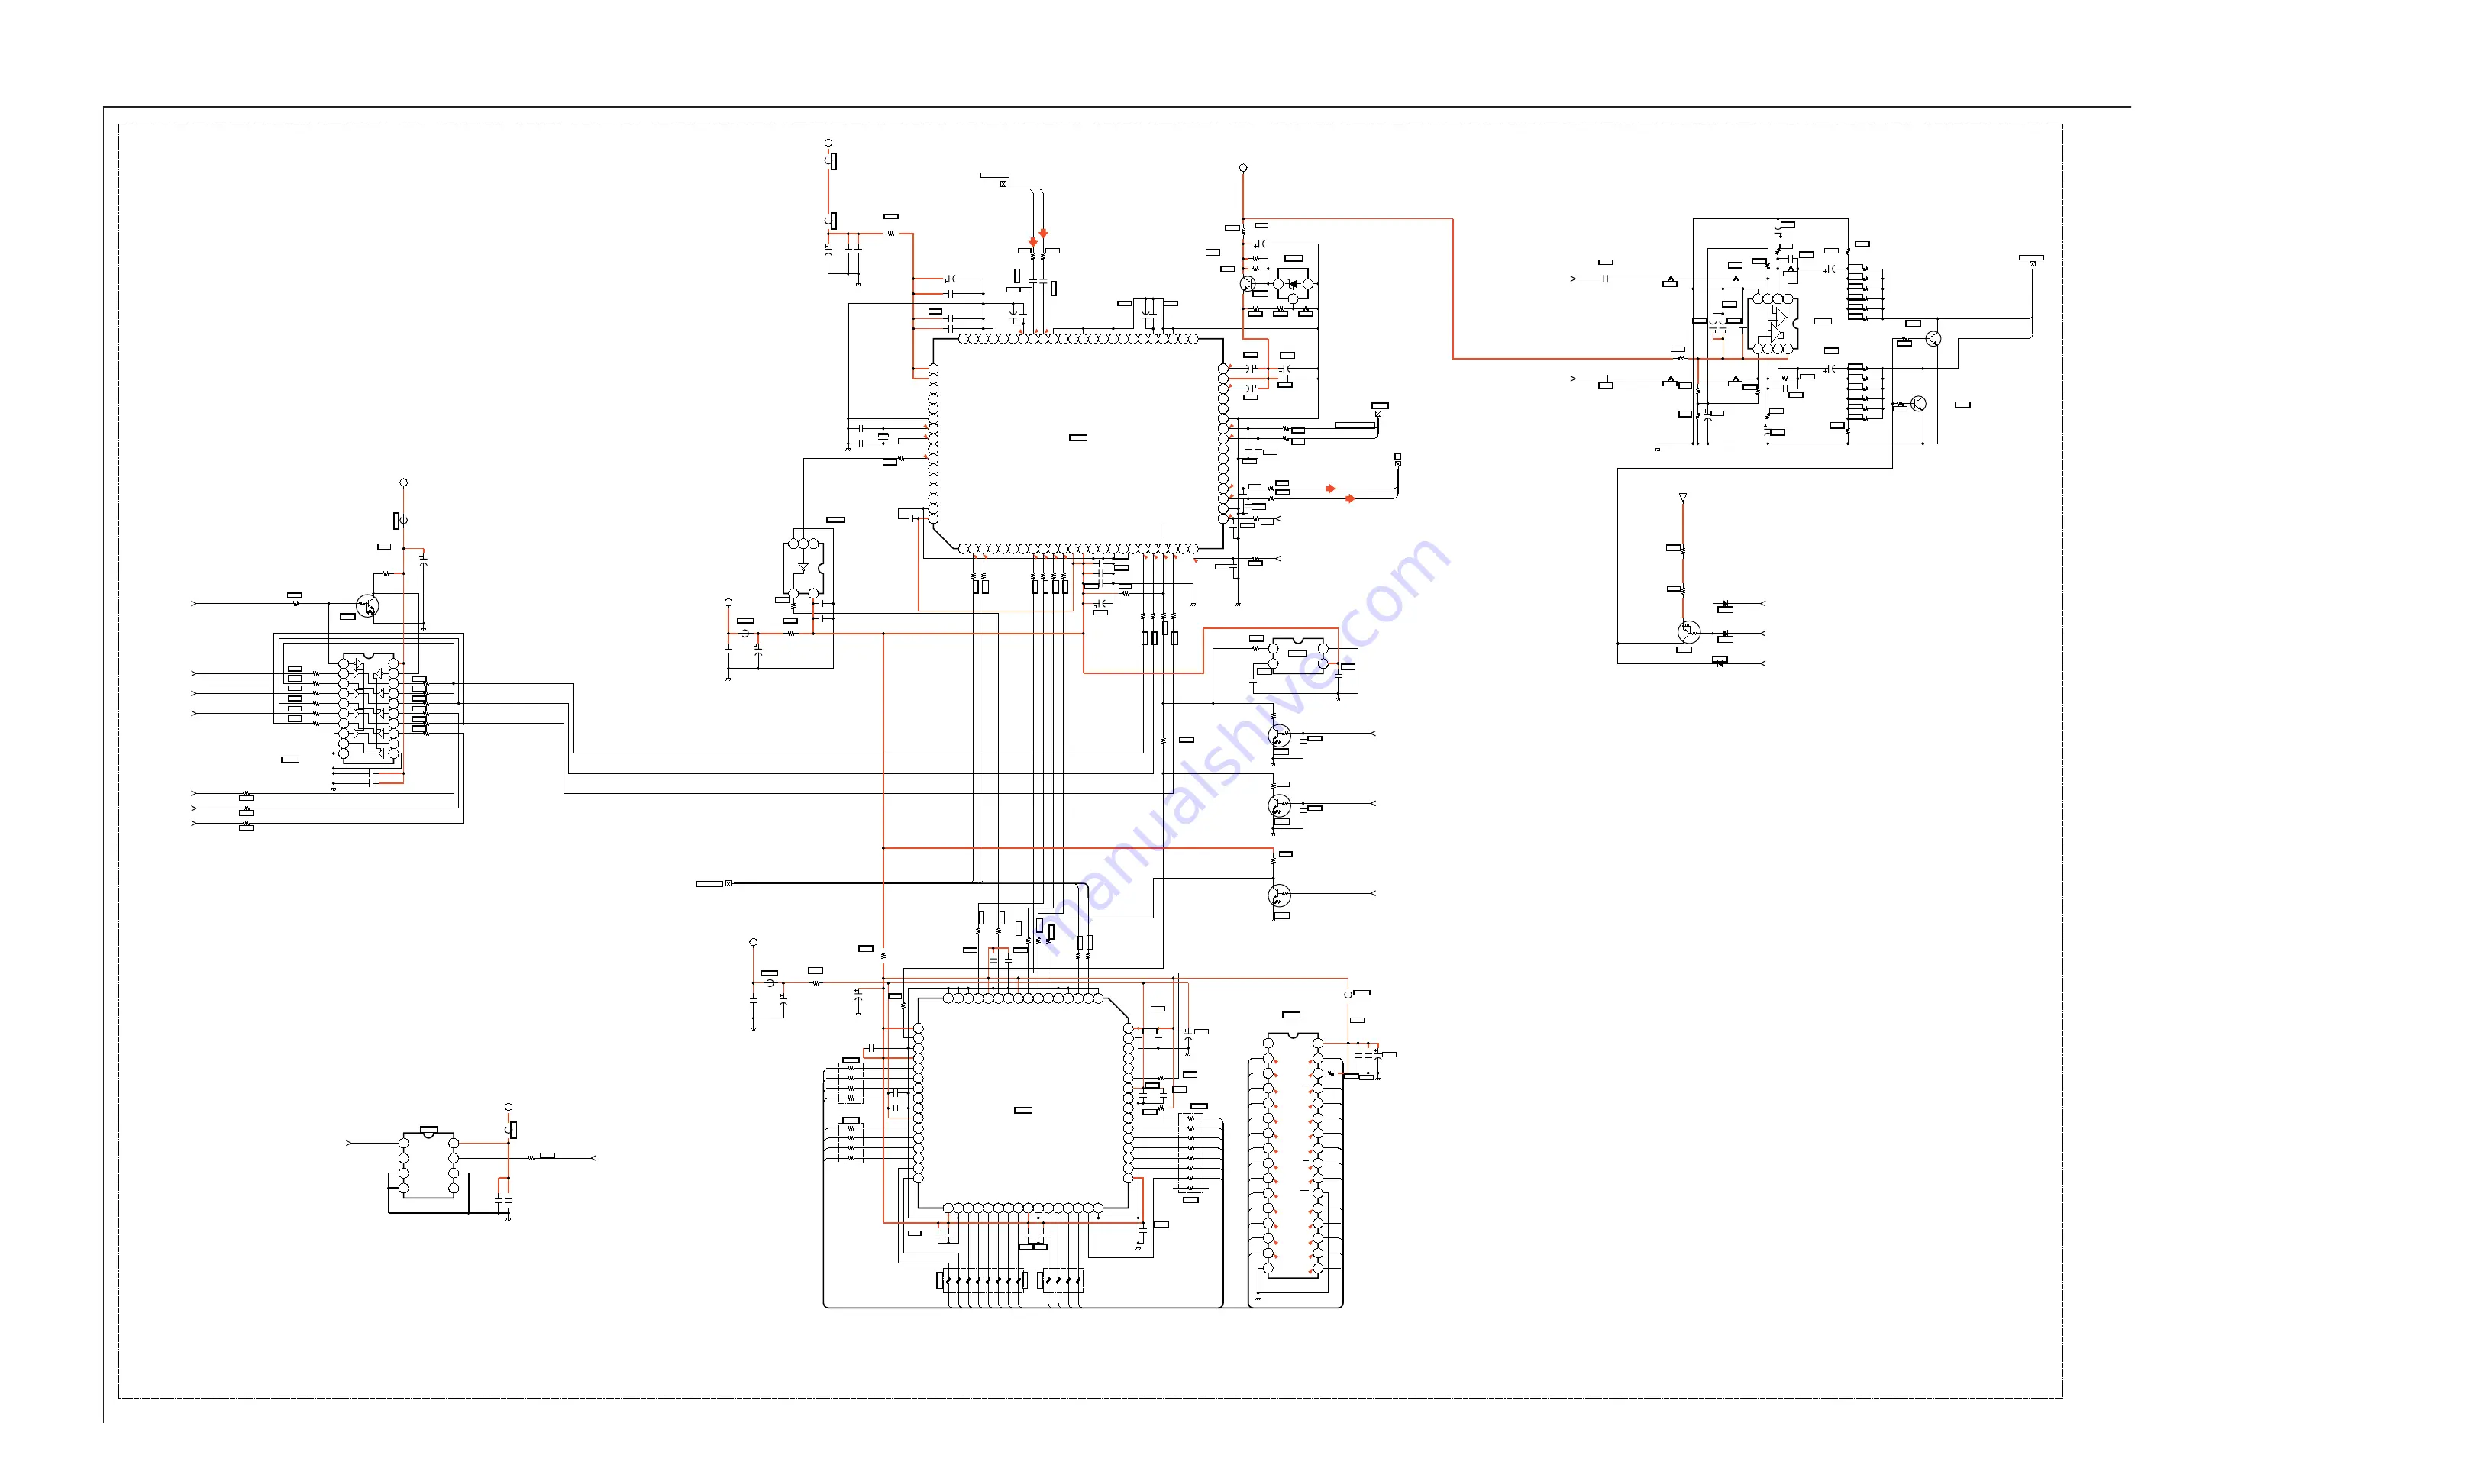Select the small IC with diode left of the large IC
The width and height of the screenshot is (2474, 1484).
(x=803, y=568)
